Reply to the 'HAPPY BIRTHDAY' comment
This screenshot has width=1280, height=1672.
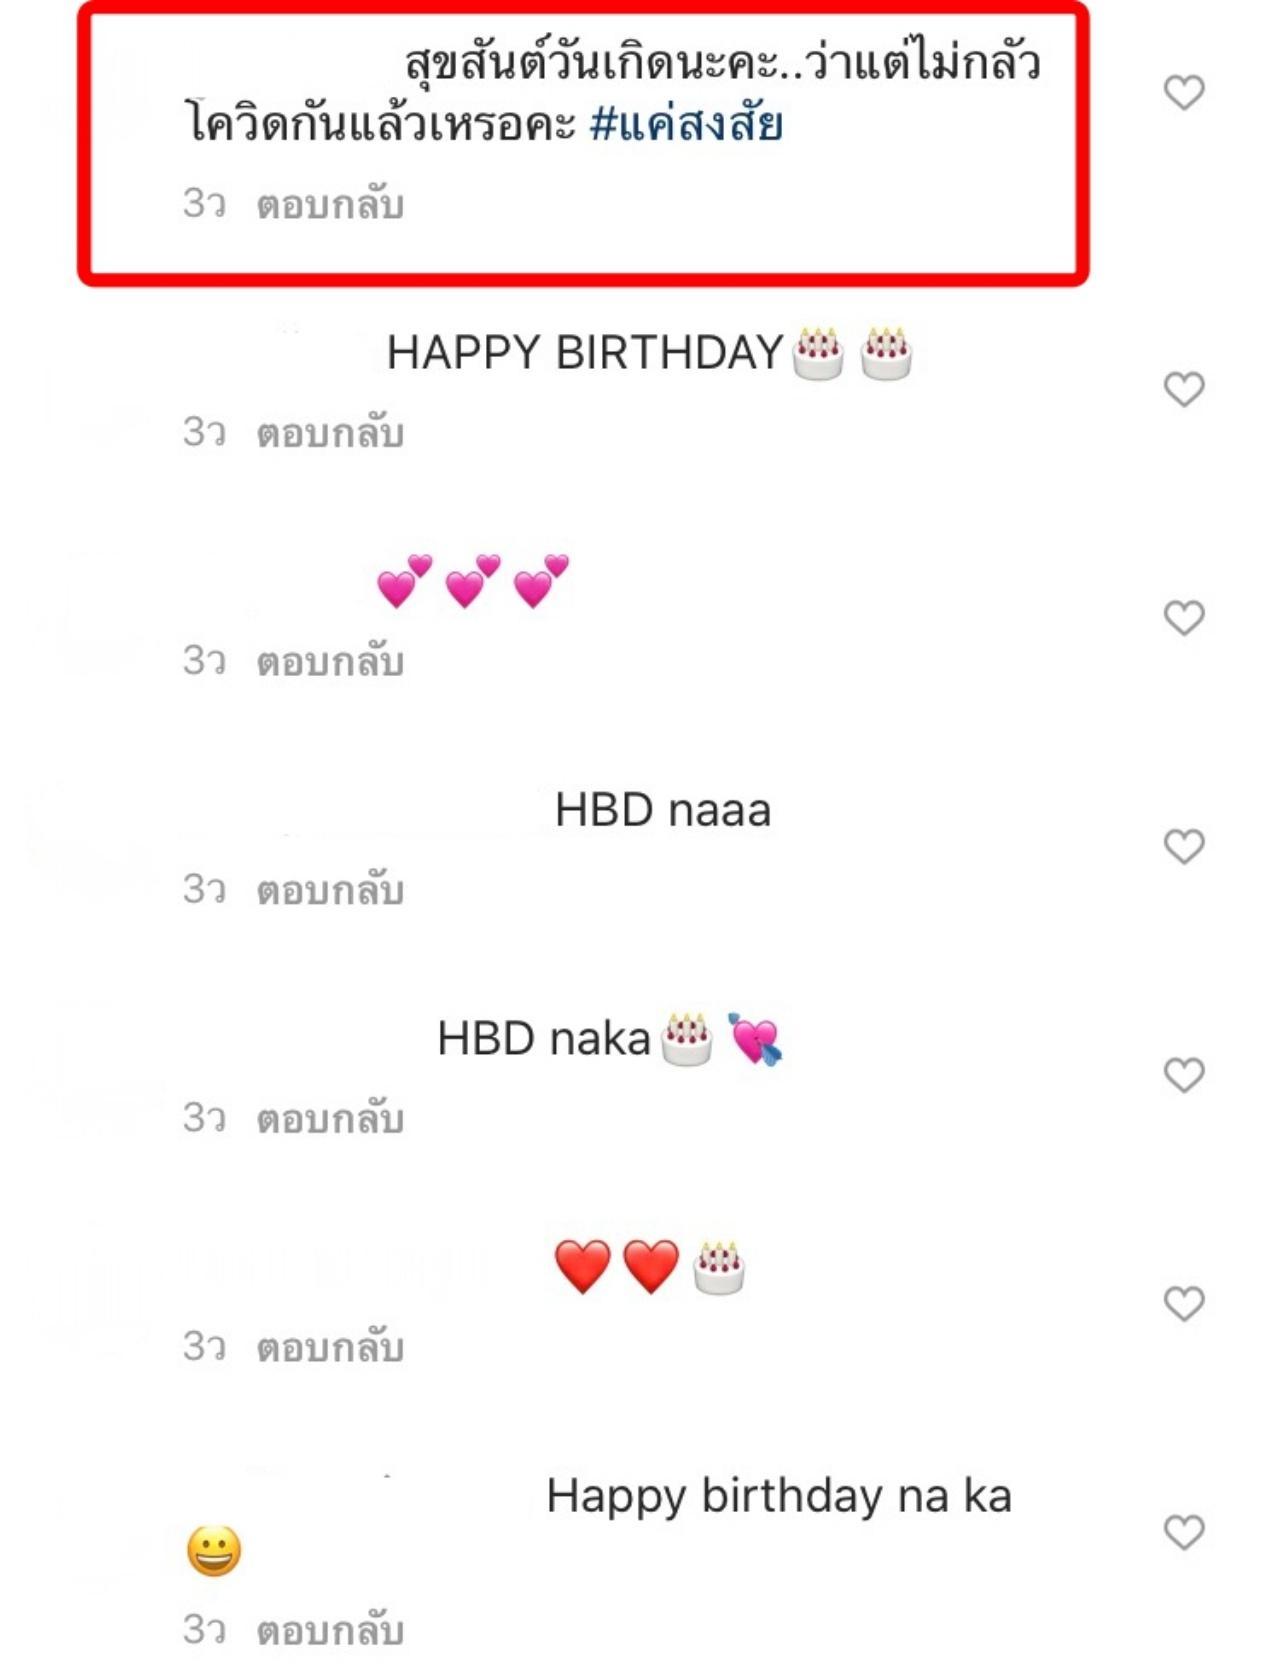point(330,434)
